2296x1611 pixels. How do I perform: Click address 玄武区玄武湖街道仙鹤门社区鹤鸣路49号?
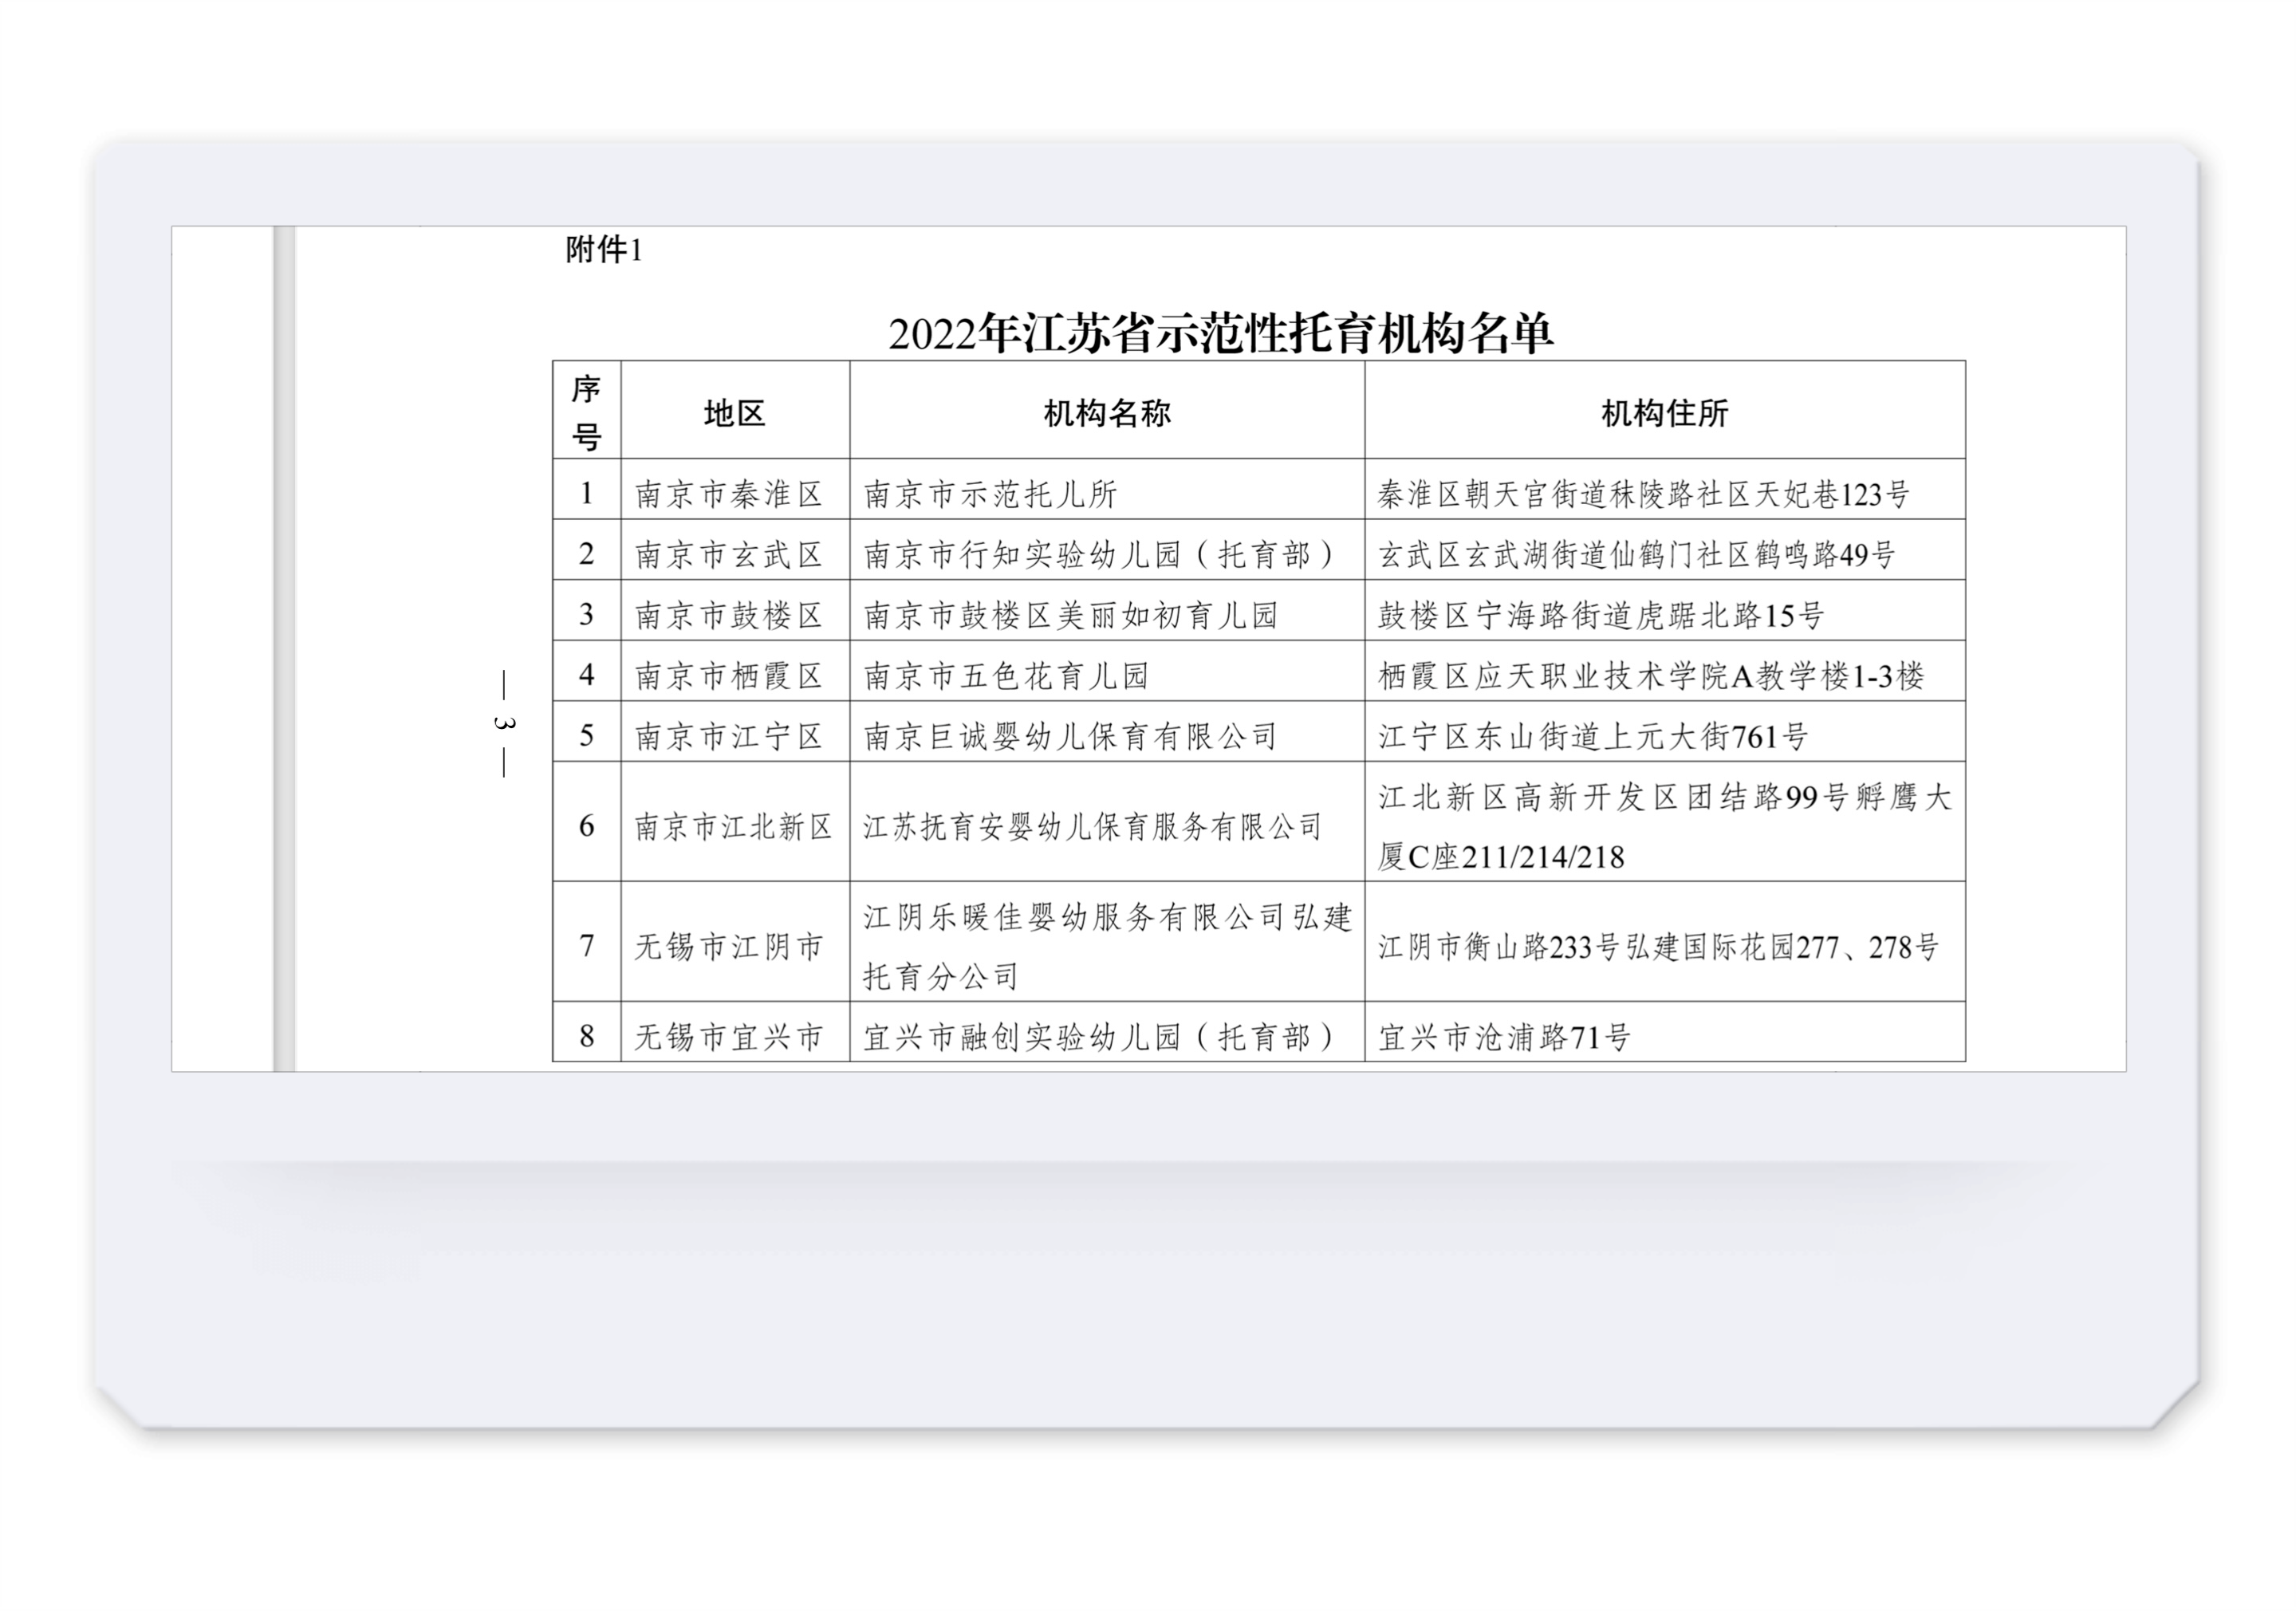click(x=1637, y=554)
